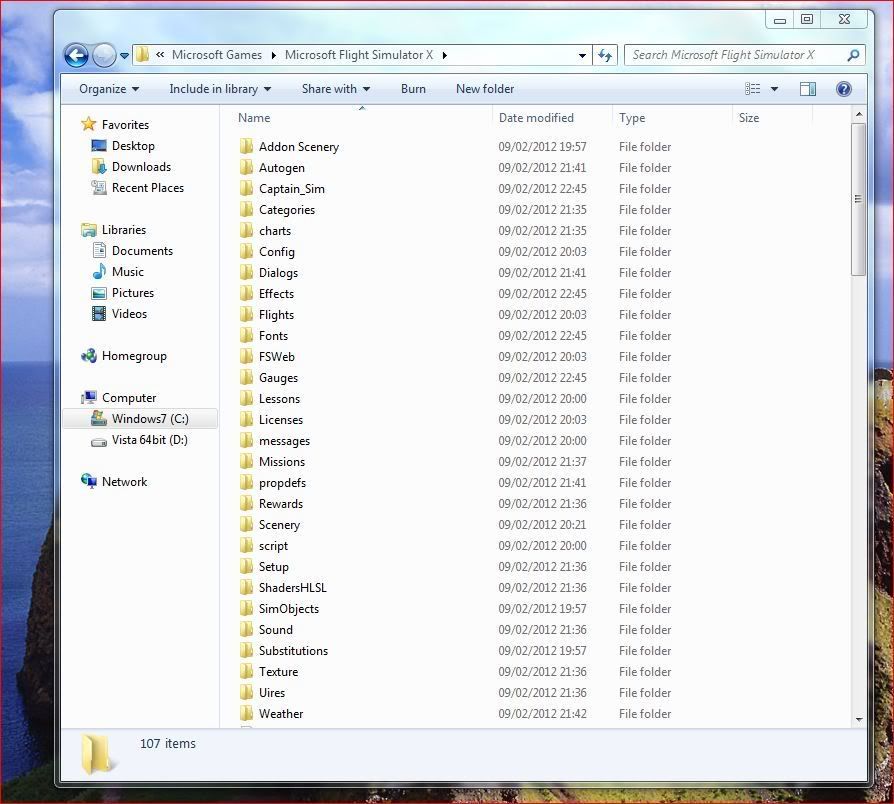Click the New folder button
Screen dimensions: 894x804
pos(485,89)
